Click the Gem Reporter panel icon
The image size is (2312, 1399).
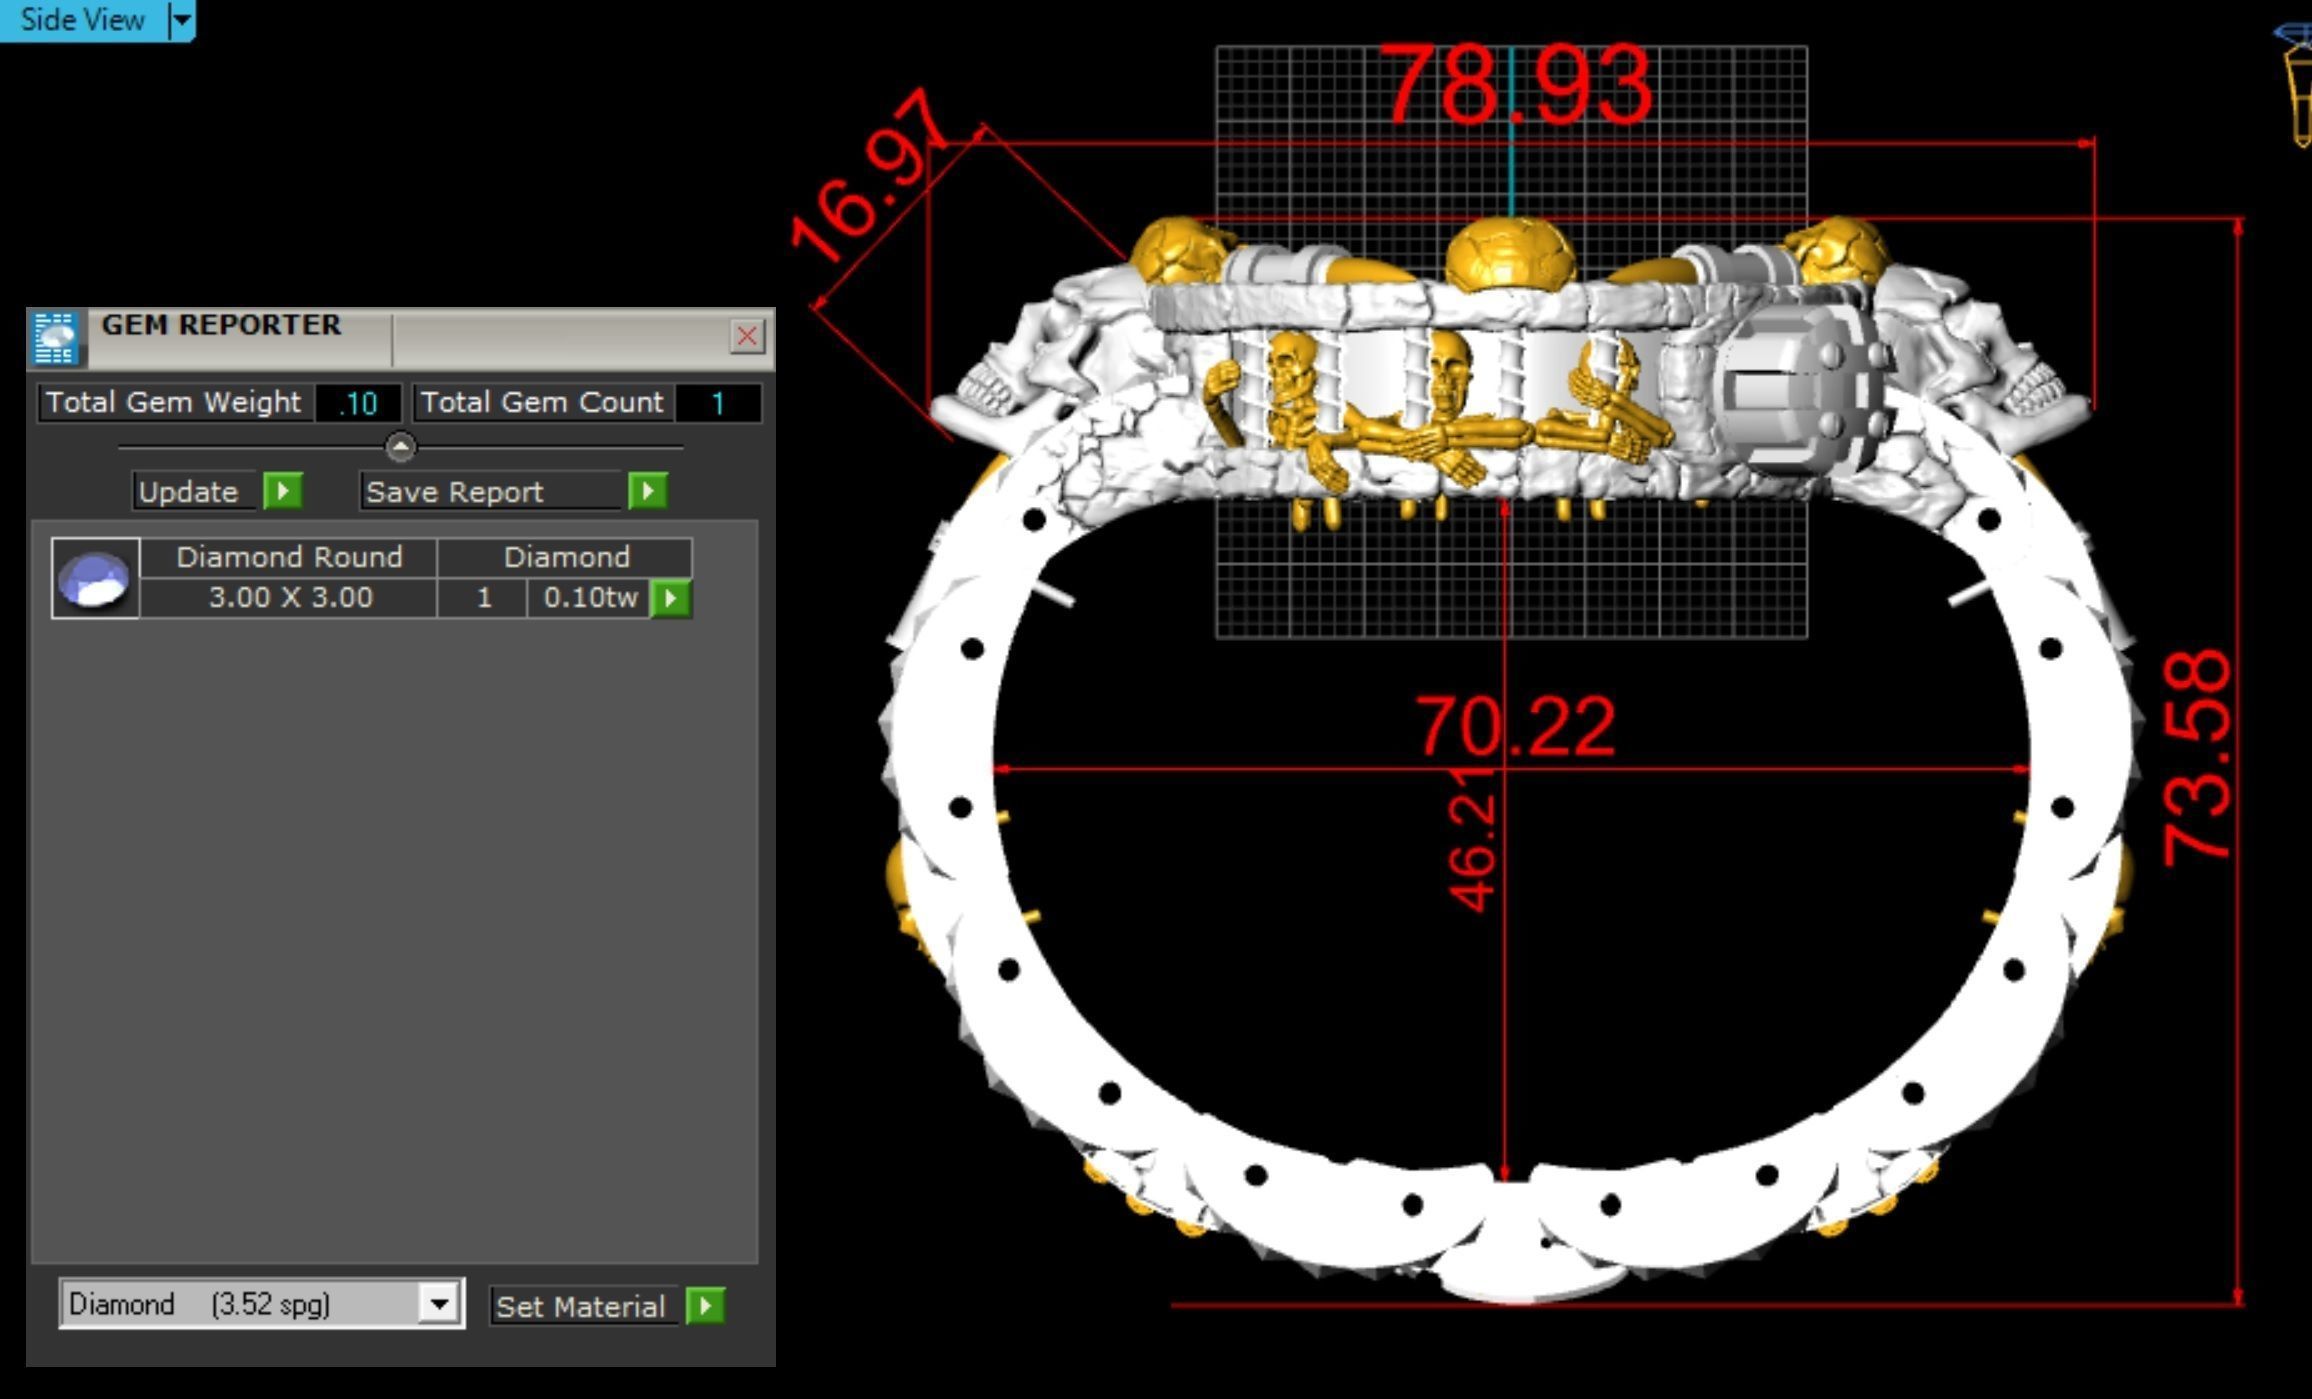coord(56,338)
